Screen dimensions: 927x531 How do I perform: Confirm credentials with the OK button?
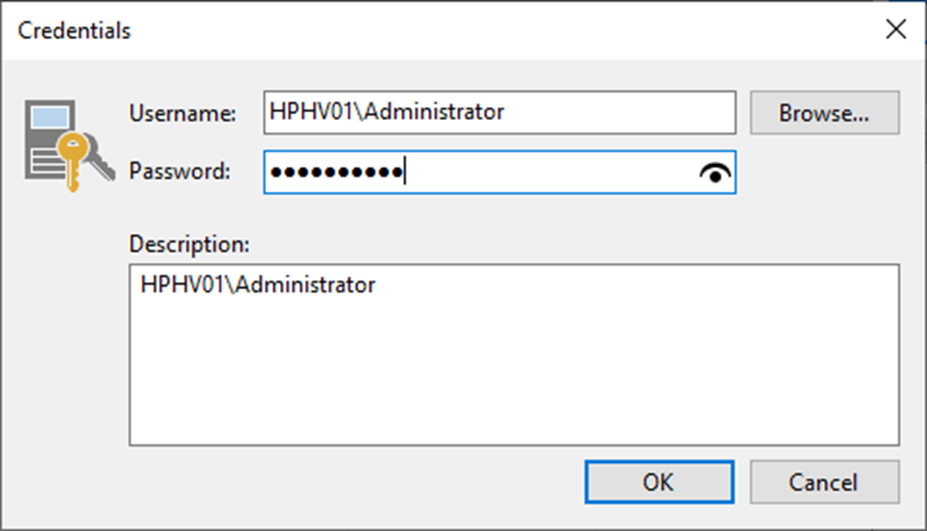(x=659, y=482)
